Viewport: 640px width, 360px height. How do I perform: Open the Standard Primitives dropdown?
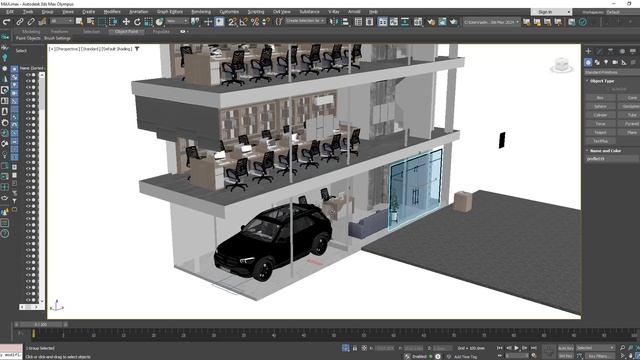click(612, 72)
